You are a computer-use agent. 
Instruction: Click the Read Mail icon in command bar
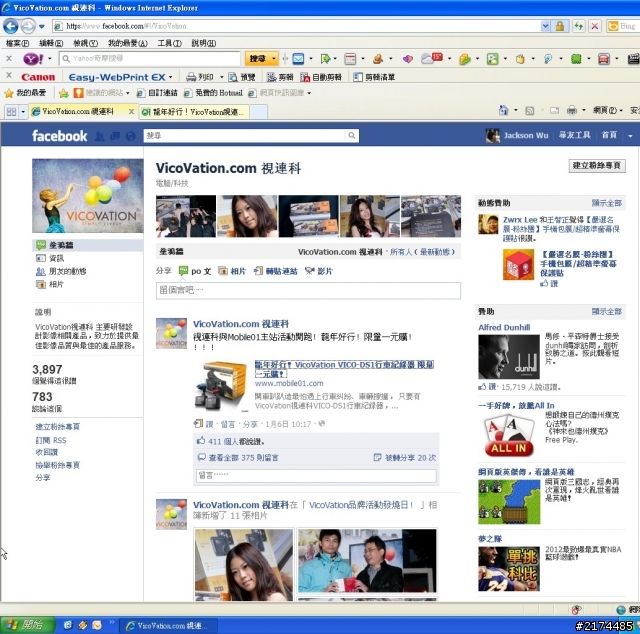554,111
